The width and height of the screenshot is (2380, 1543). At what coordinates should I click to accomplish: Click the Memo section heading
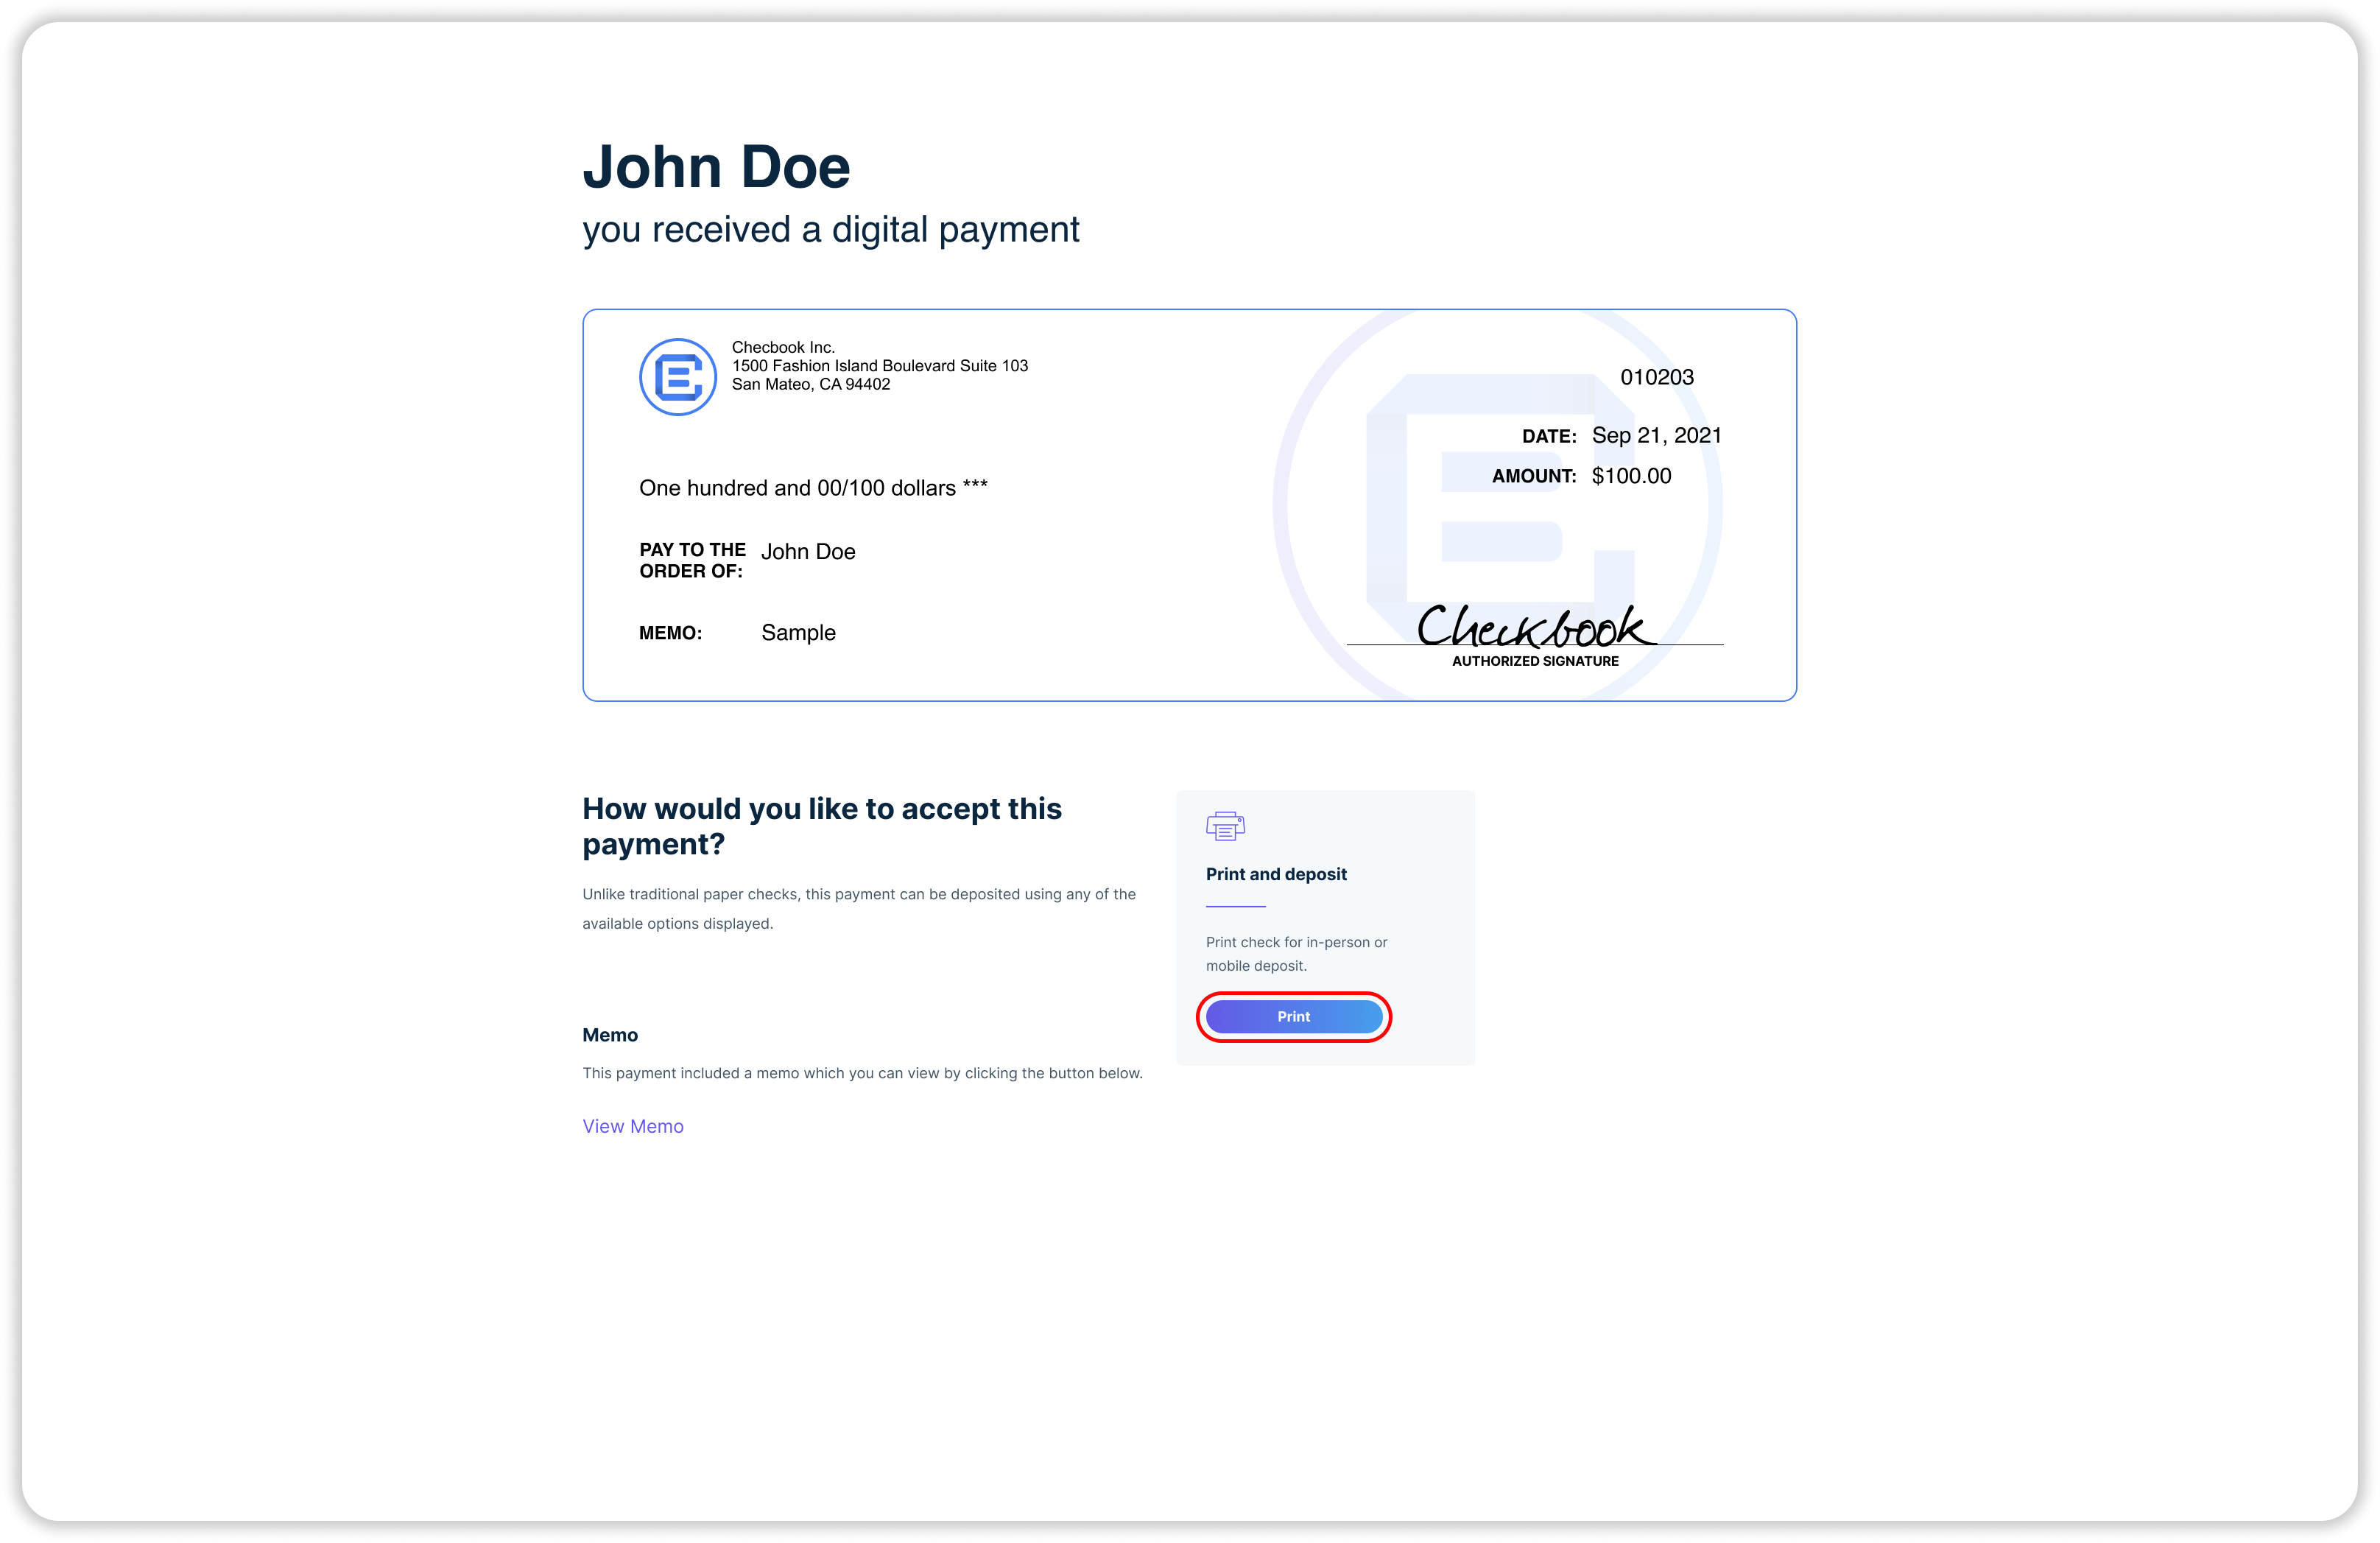click(x=610, y=1035)
